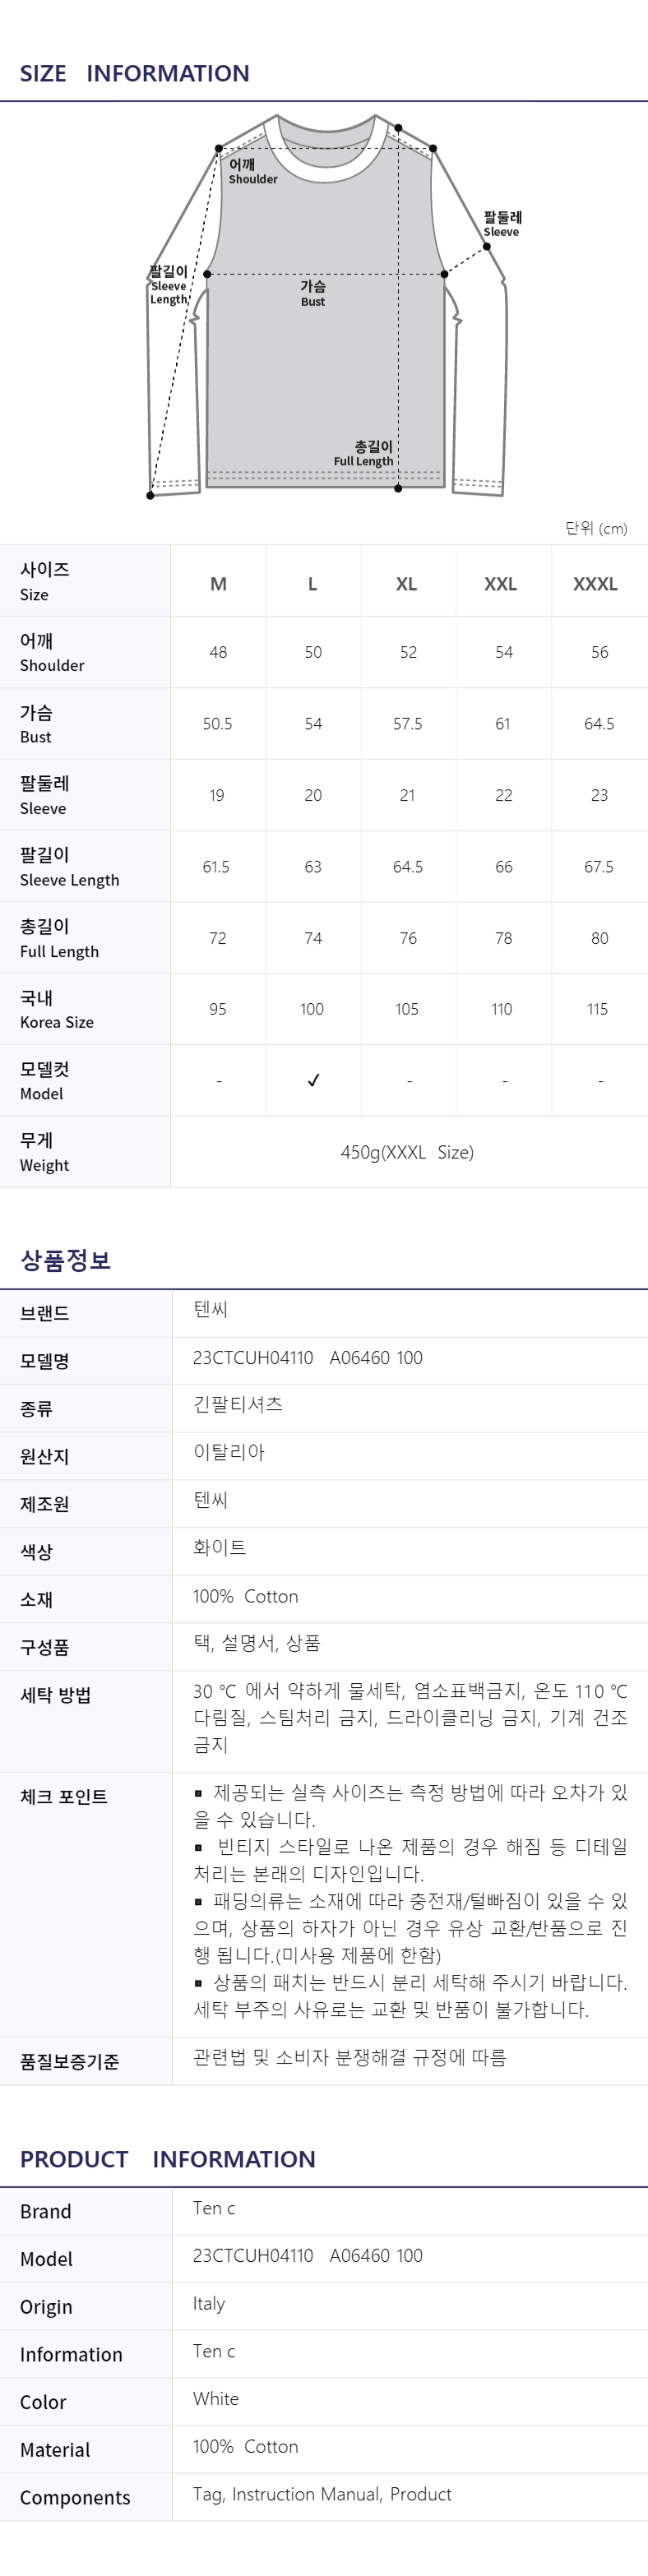The image size is (648, 2576).
Task: Click the Korea Size value 105
Action: (407, 1009)
